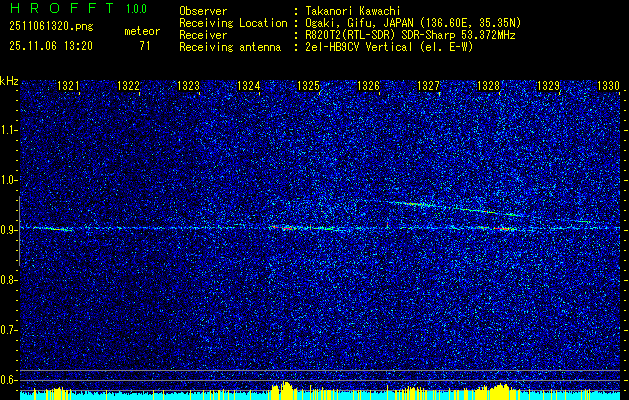This screenshot has height=400, width=629.
Task: Select the filename 2511061320.png
Action: click(51, 26)
